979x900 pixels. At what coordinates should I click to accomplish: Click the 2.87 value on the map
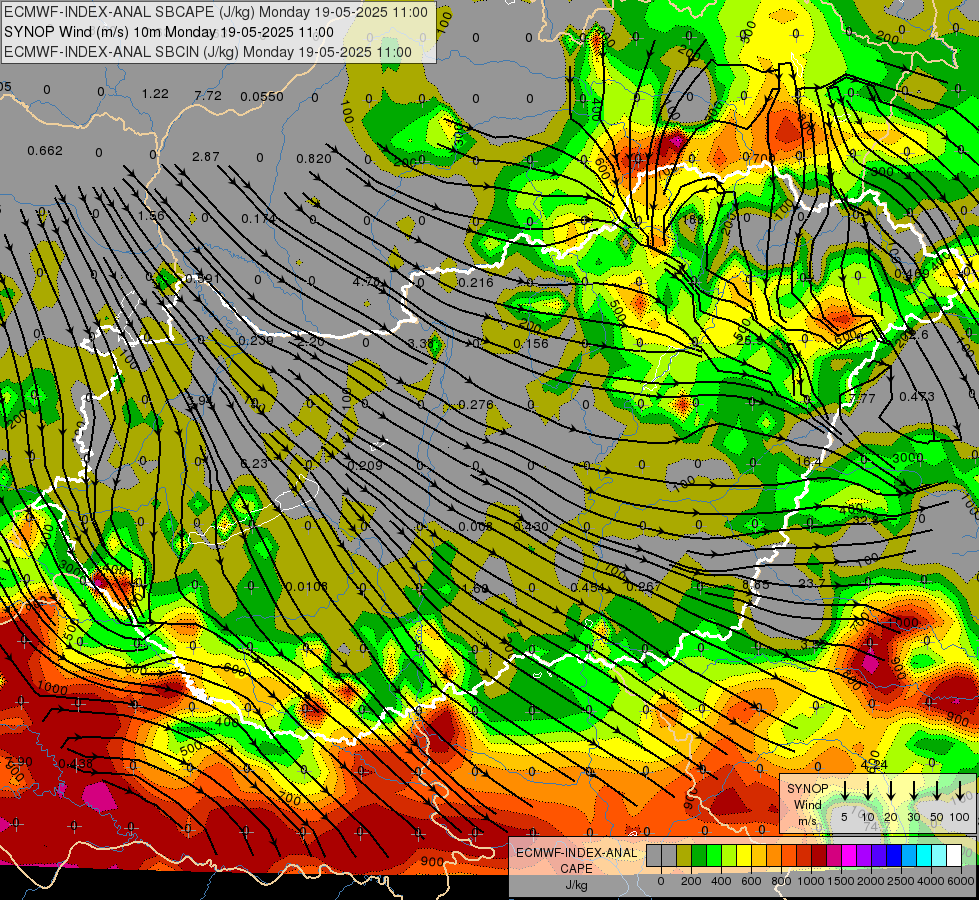coord(205,156)
